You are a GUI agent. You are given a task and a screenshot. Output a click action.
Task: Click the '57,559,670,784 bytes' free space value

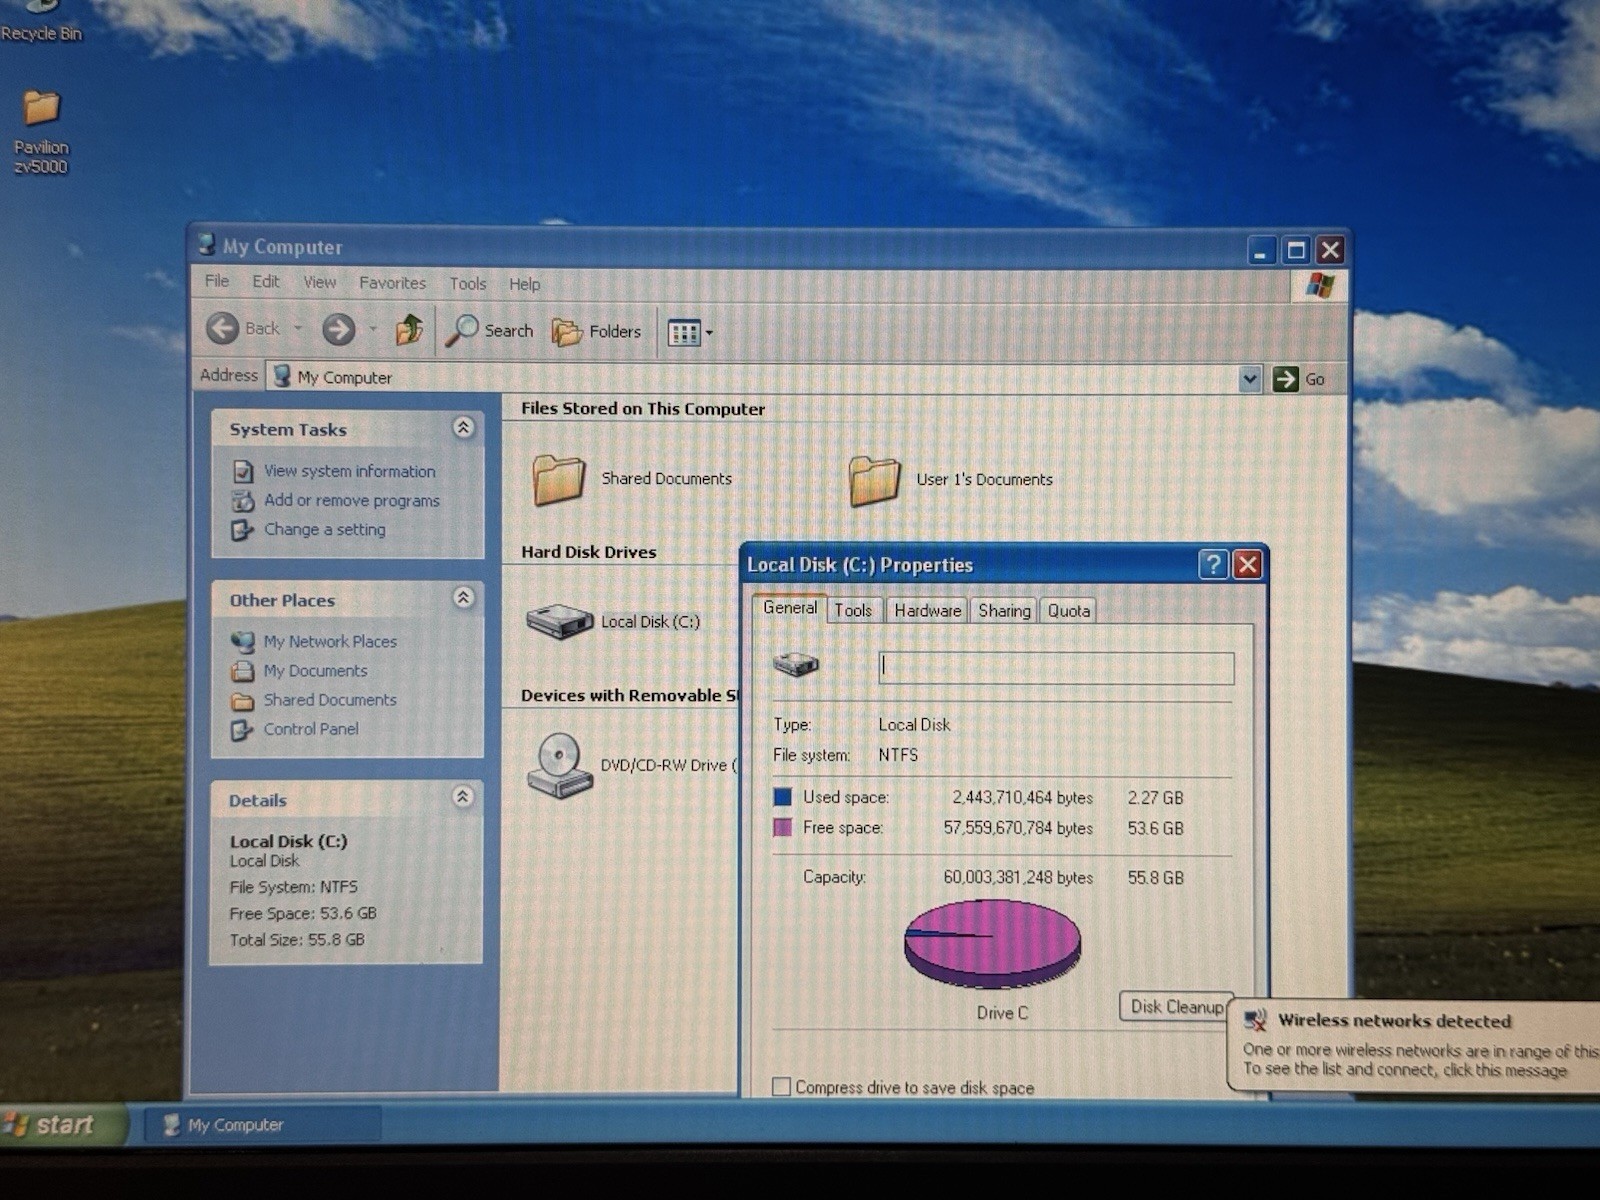[x=1018, y=828]
